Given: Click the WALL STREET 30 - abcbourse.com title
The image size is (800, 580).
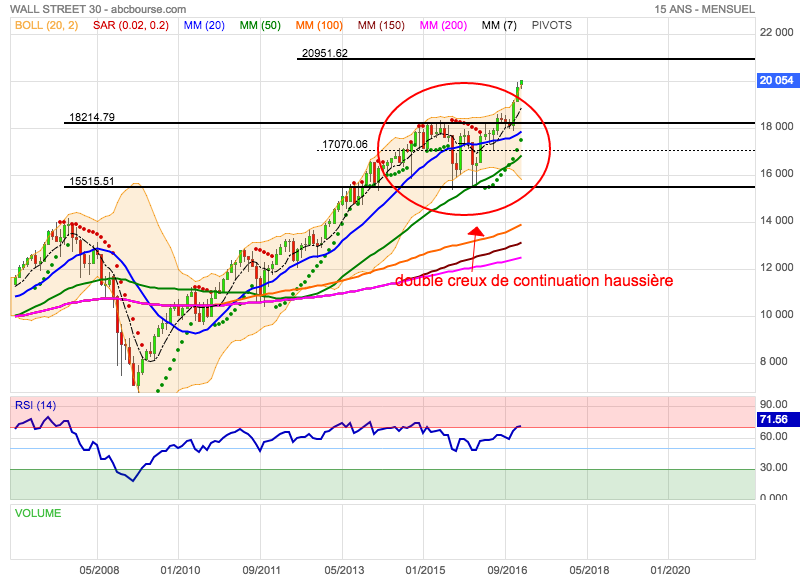Looking at the screenshot, I should coord(98,9).
